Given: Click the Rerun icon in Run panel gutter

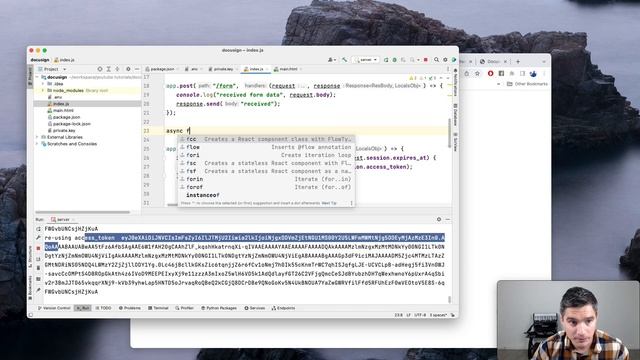Looking at the screenshot, I should (38, 229).
